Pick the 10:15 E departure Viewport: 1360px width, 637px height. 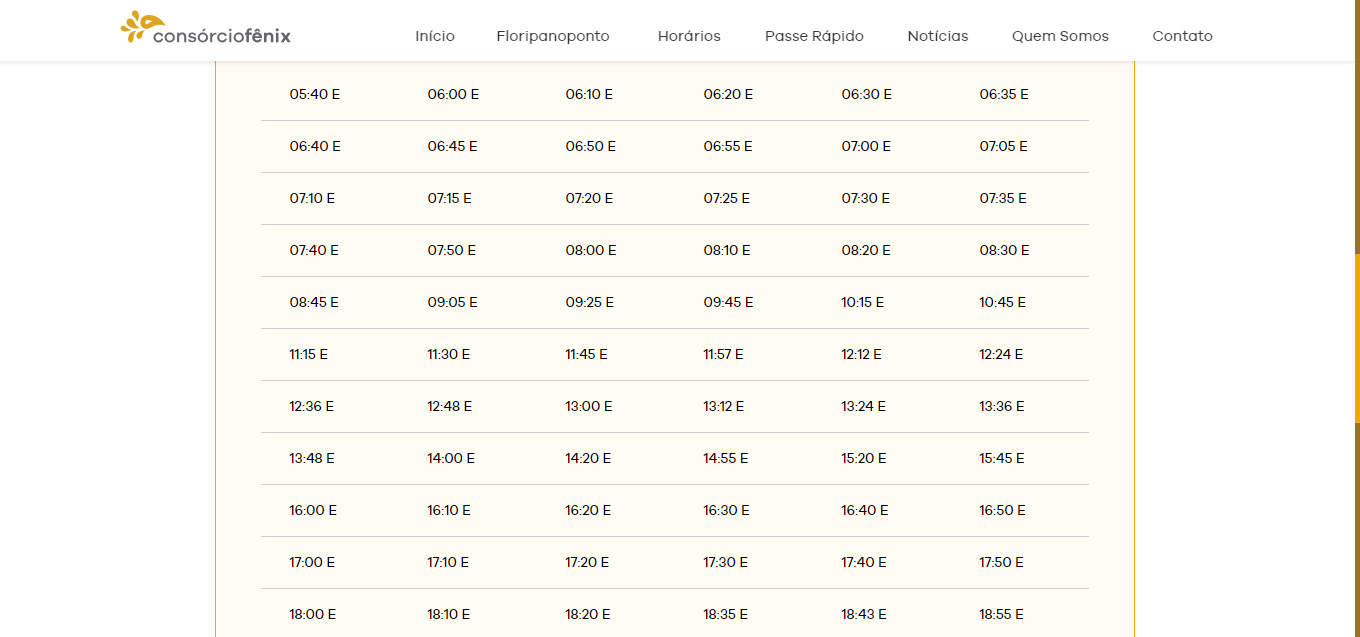point(862,302)
